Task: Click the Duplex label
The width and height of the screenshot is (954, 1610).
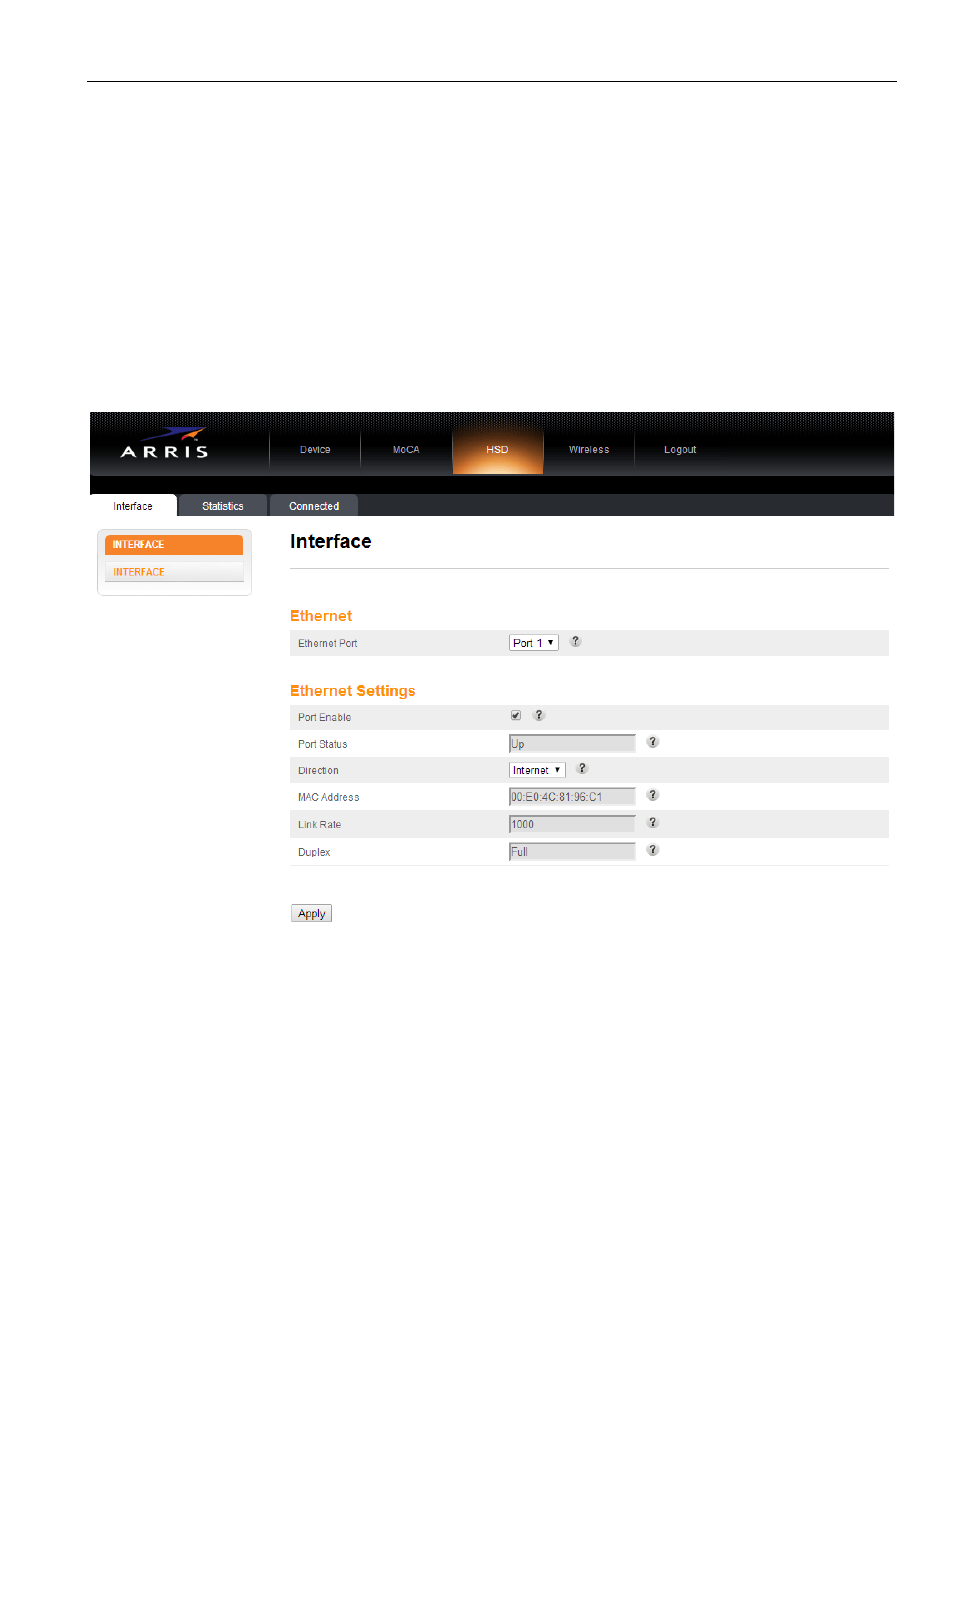Action: point(314,853)
